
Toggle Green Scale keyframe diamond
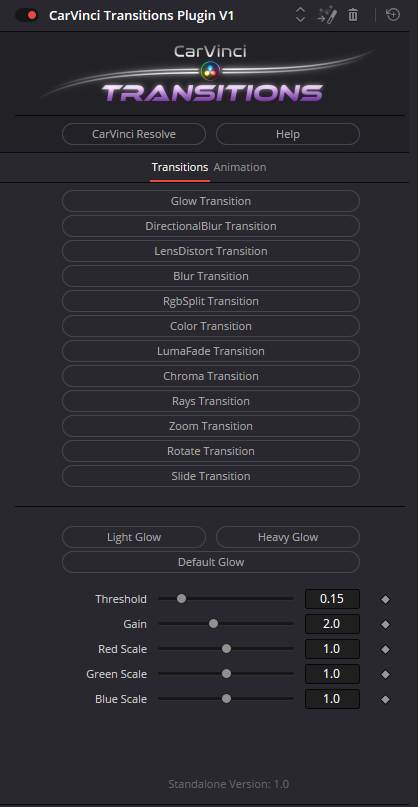385,674
